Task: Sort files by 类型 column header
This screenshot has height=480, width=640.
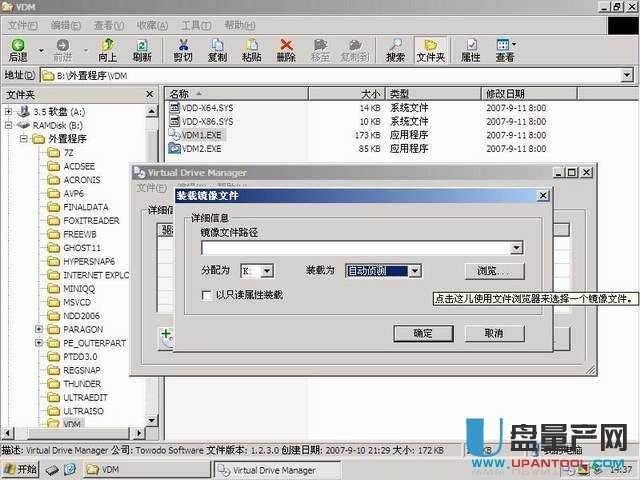Action: click(x=433, y=94)
